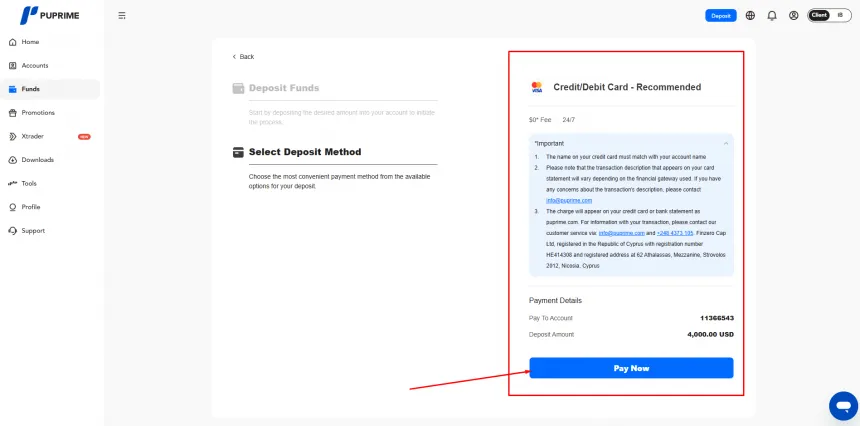Switch the Client/IB portal toggle
860x426 pixels.
pos(830,15)
